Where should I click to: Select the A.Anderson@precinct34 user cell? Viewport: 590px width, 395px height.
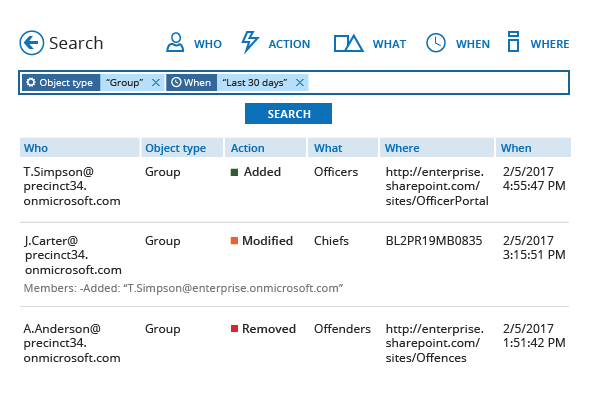tap(72, 343)
